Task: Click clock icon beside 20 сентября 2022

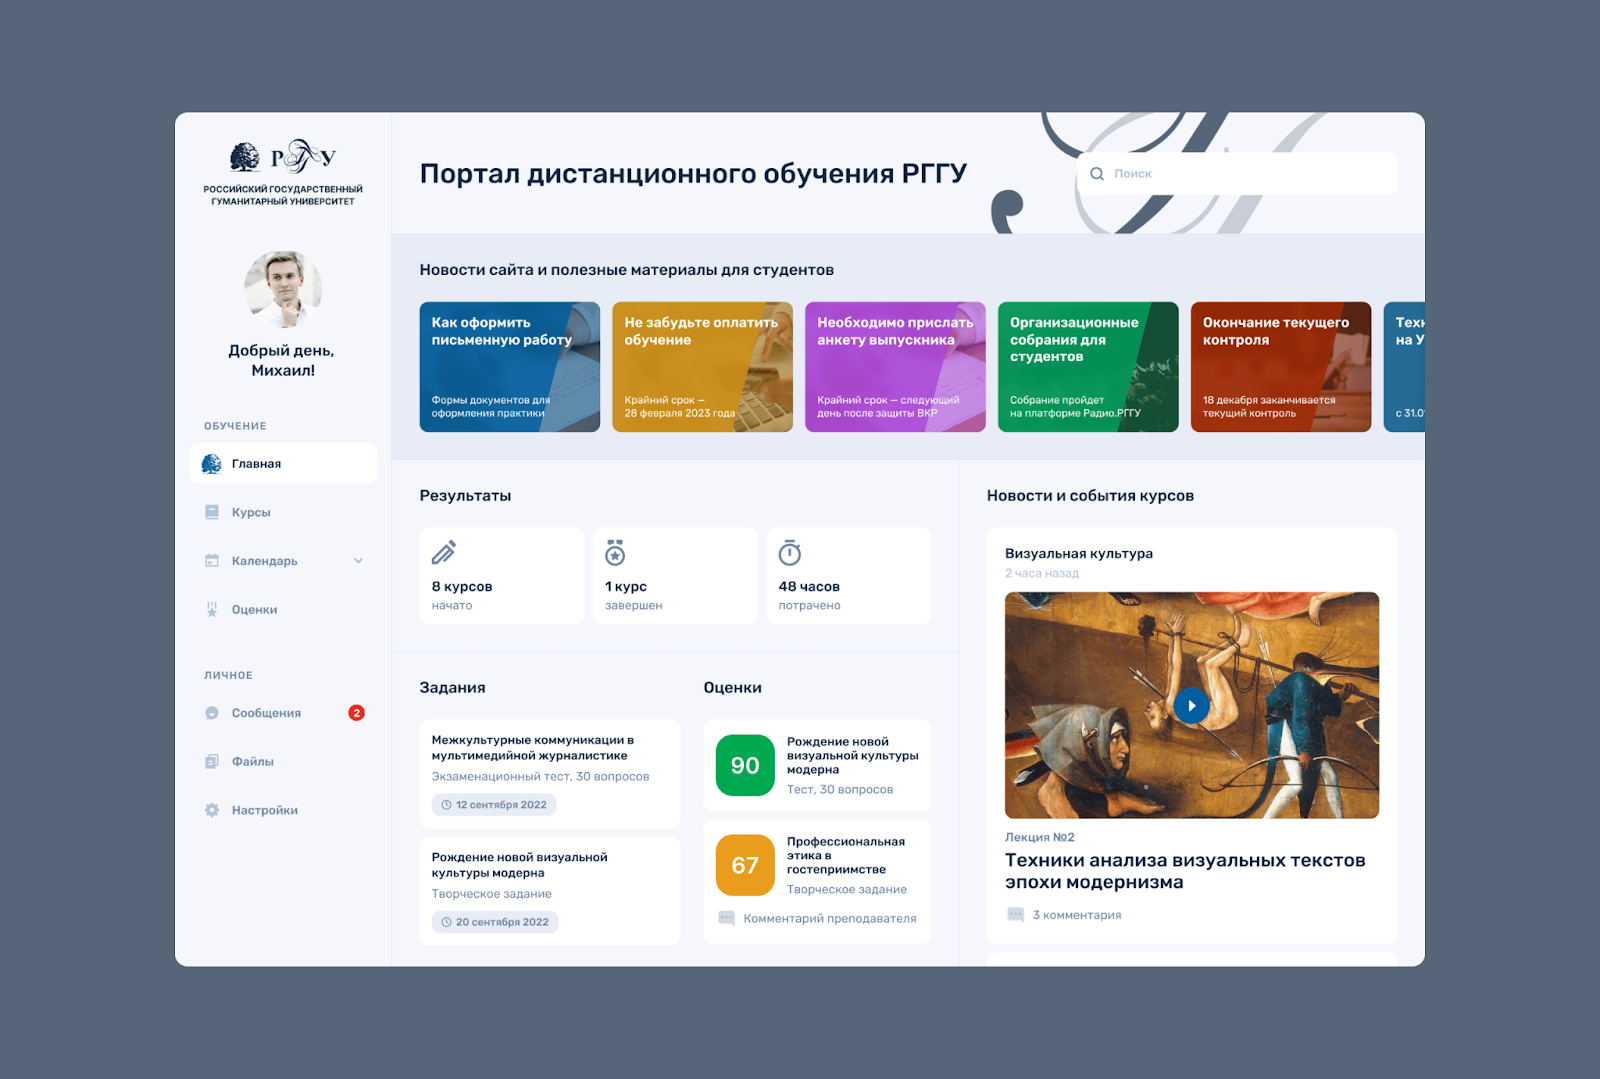Action: pyautogui.click(x=446, y=922)
